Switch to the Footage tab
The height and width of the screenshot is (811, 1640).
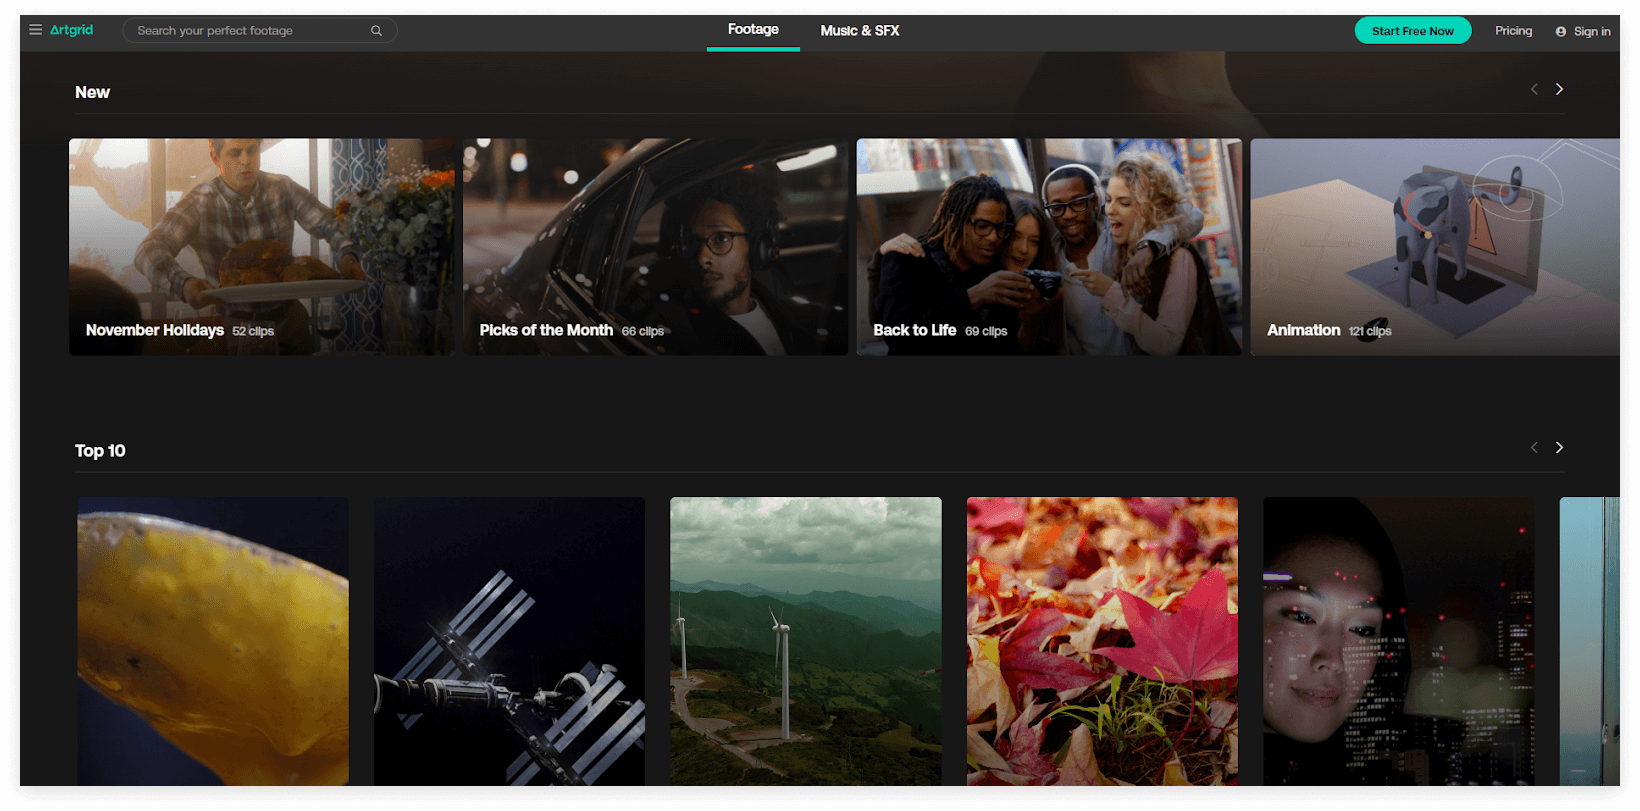point(753,30)
